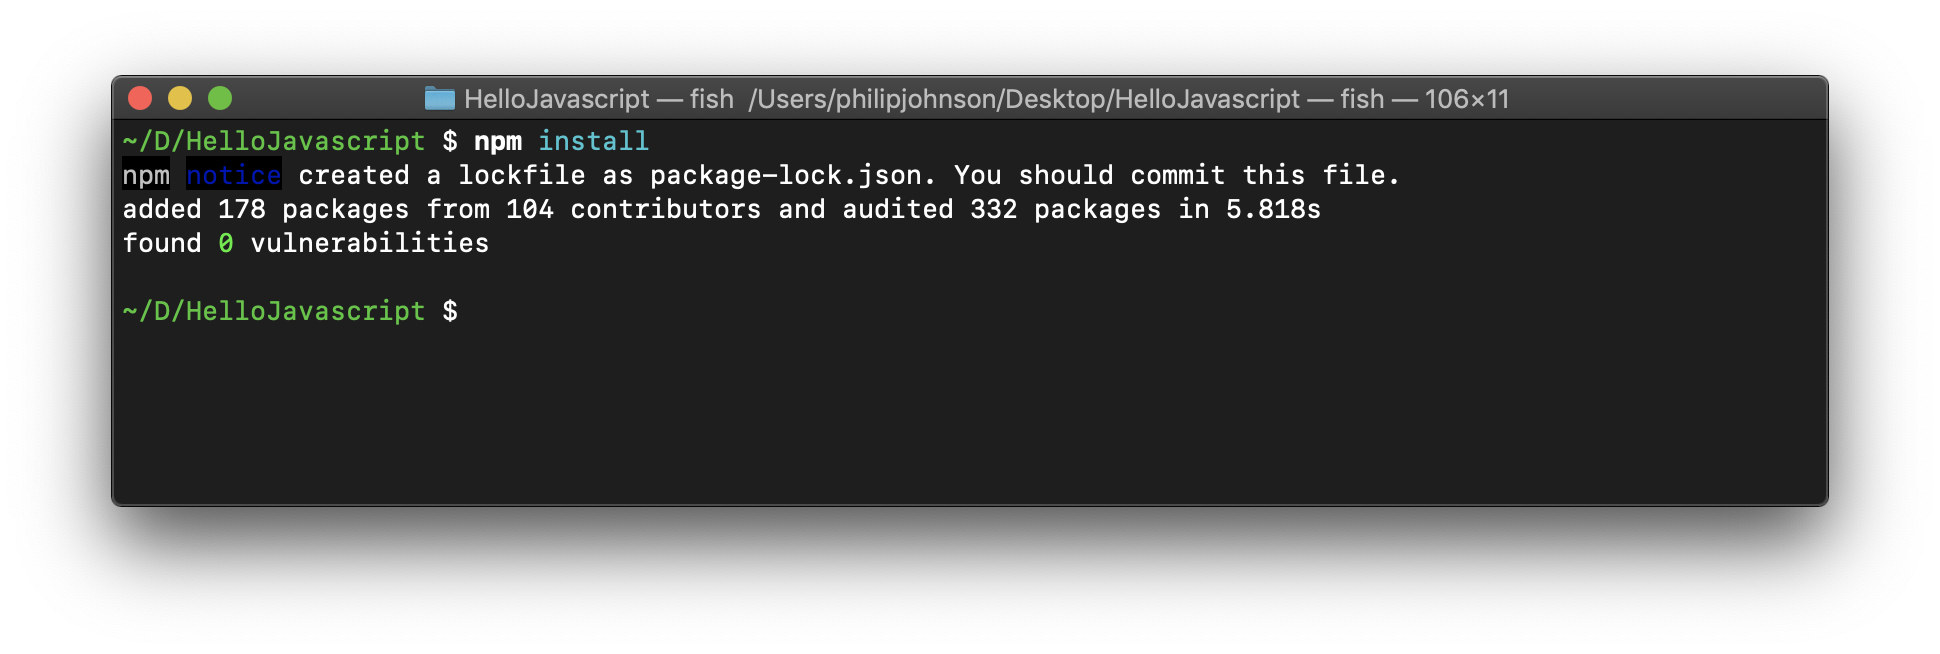Click the word vulnerabilities
This screenshot has width=1940, height=654.
coord(369,243)
